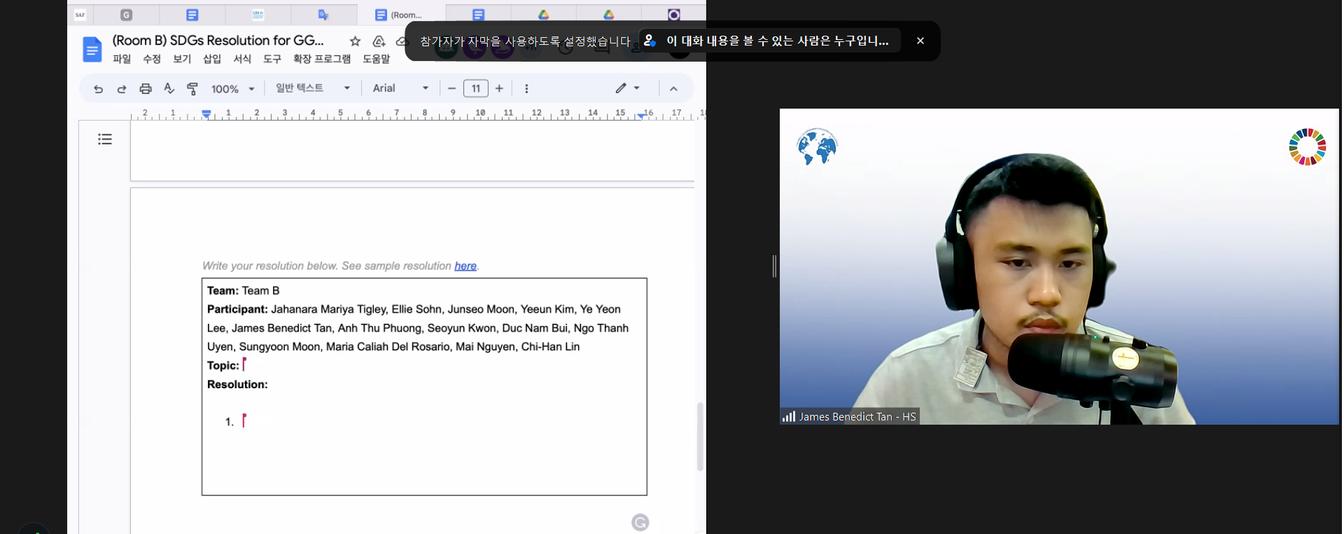Open the 확장 프로그램 menu
Viewport: 1344px width, 534px height.
pyautogui.click(x=321, y=59)
